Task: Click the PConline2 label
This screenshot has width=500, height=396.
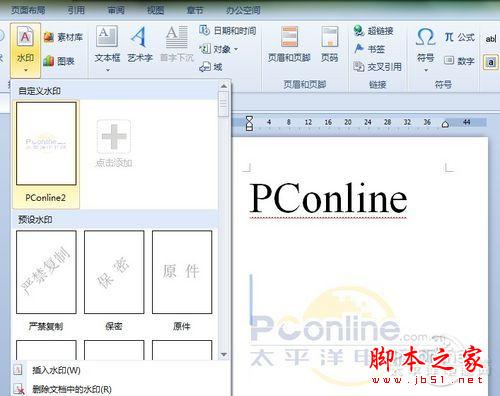Action: (46, 198)
